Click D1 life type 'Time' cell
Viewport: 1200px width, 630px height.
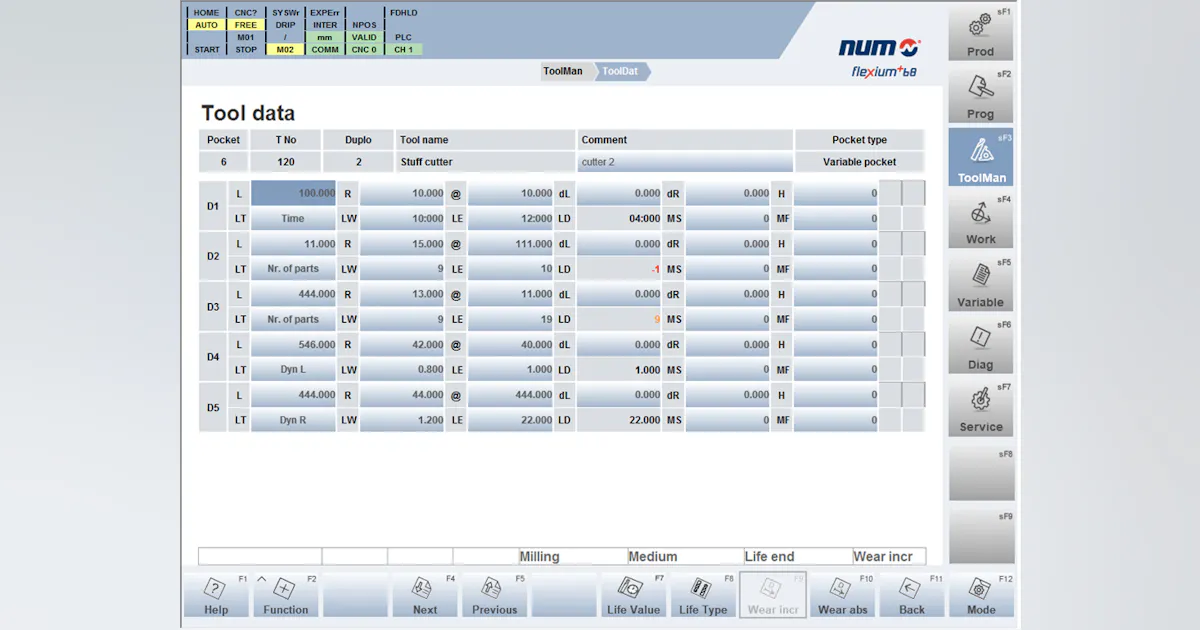pos(293,218)
